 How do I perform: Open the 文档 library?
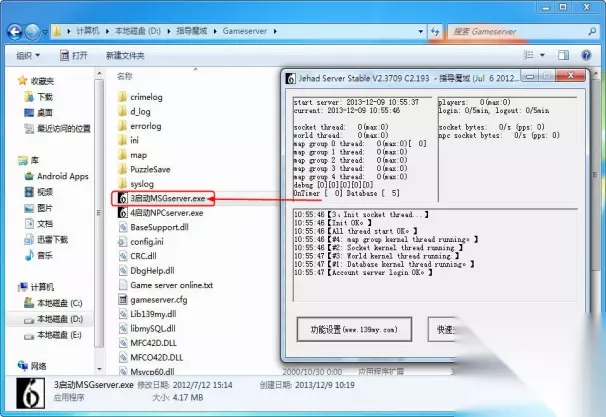(38, 223)
